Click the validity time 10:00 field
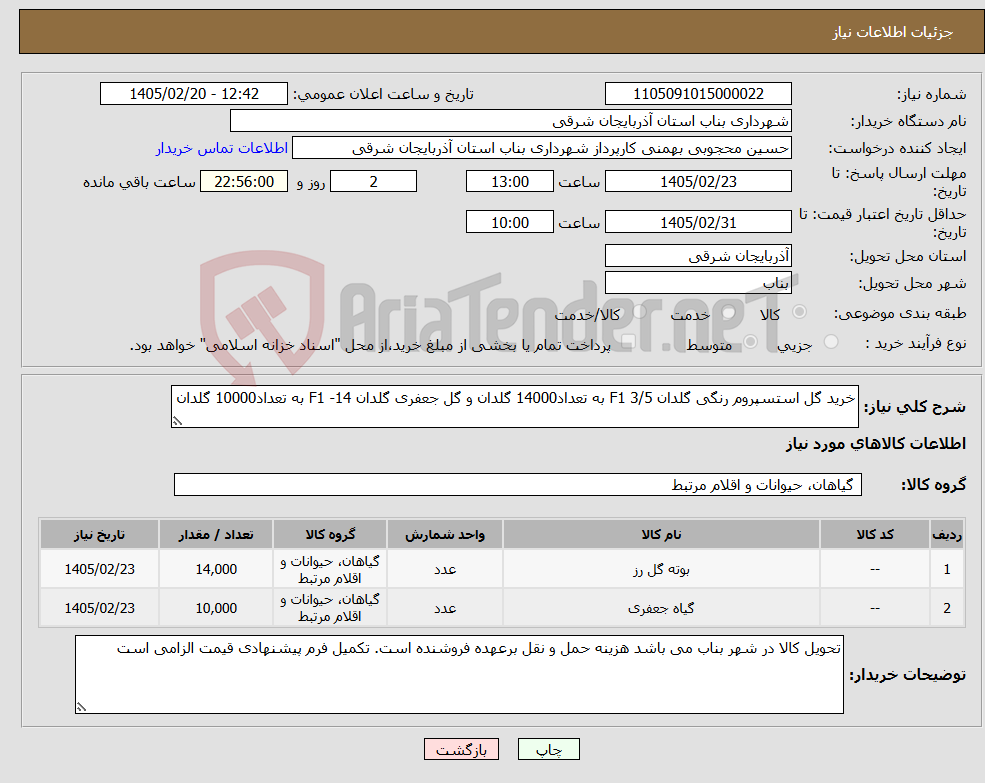 tap(509, 222)
